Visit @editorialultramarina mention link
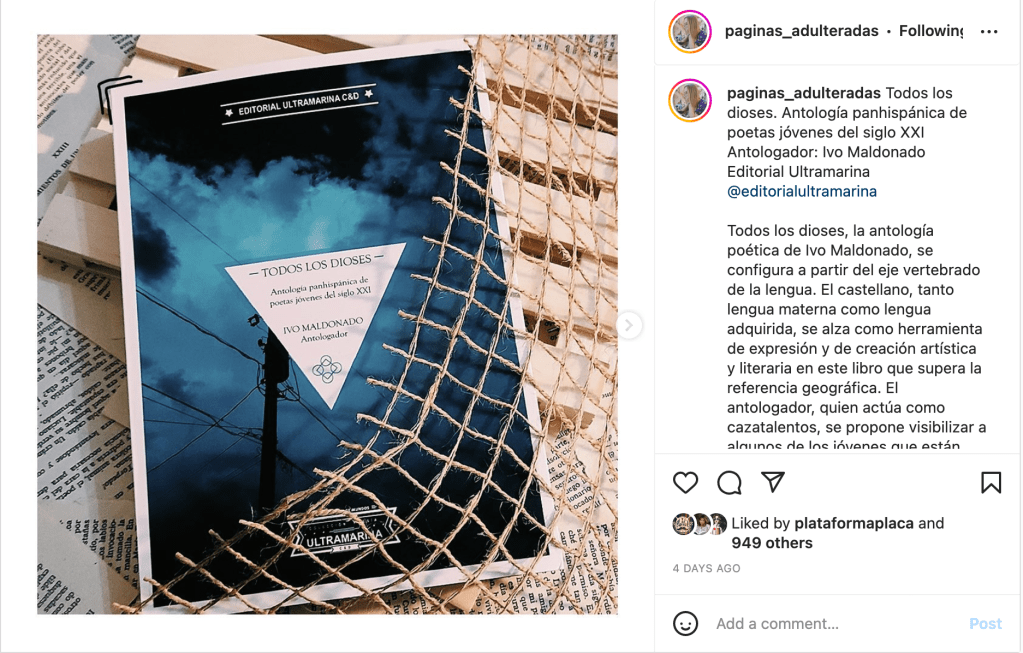The image size is (1023, 653). [x=802, y=191]
